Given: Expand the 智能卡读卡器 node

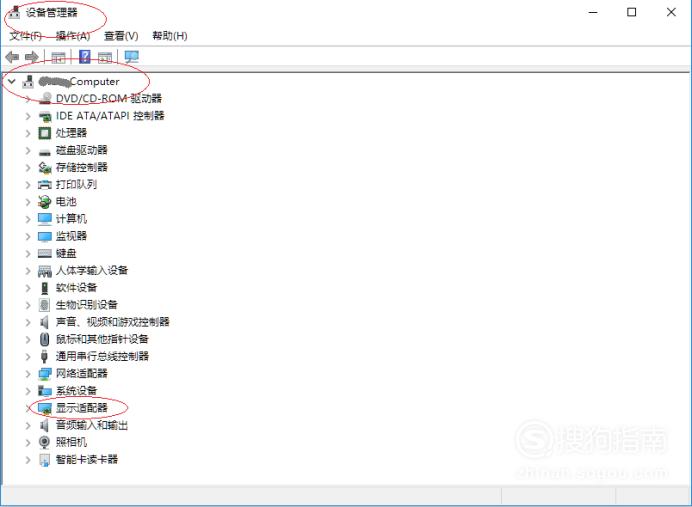Looking at the screenshot, I should pos(28,460).
